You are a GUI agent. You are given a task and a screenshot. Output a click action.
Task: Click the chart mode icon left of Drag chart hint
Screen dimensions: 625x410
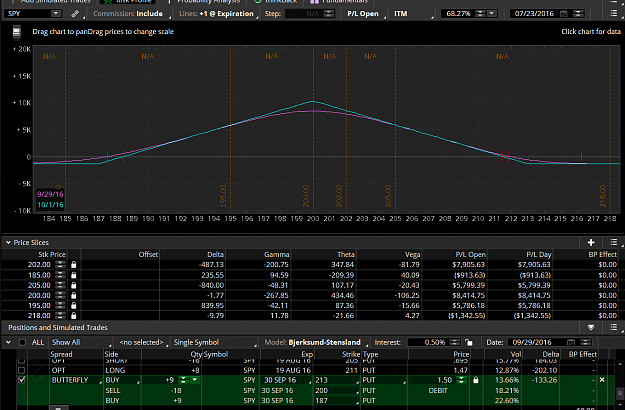point(16,31)
